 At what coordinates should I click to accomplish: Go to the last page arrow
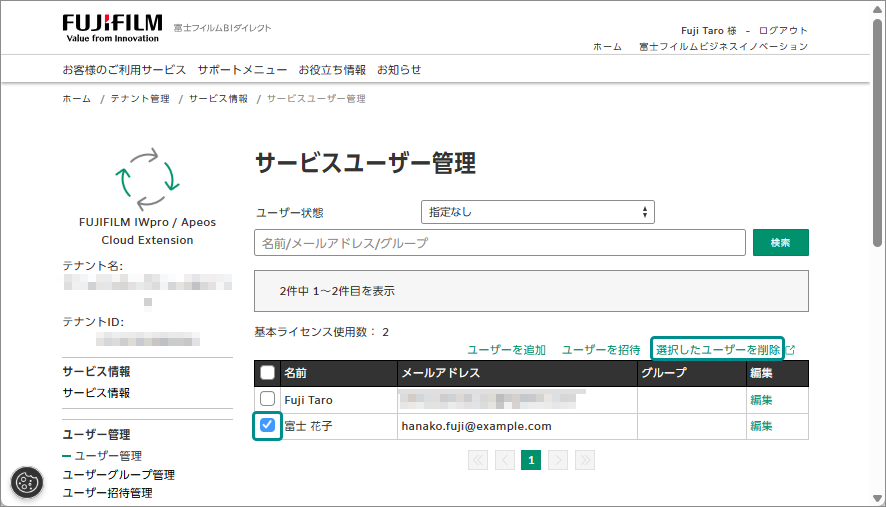click(585, 460)
